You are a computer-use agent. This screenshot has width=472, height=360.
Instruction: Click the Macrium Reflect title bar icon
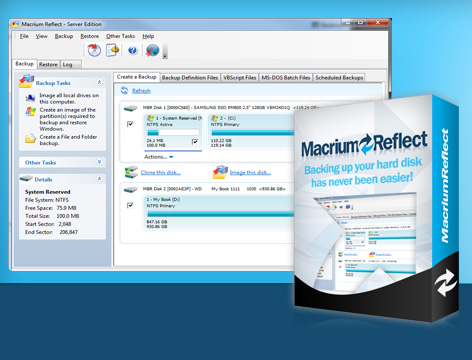[15, 24]
